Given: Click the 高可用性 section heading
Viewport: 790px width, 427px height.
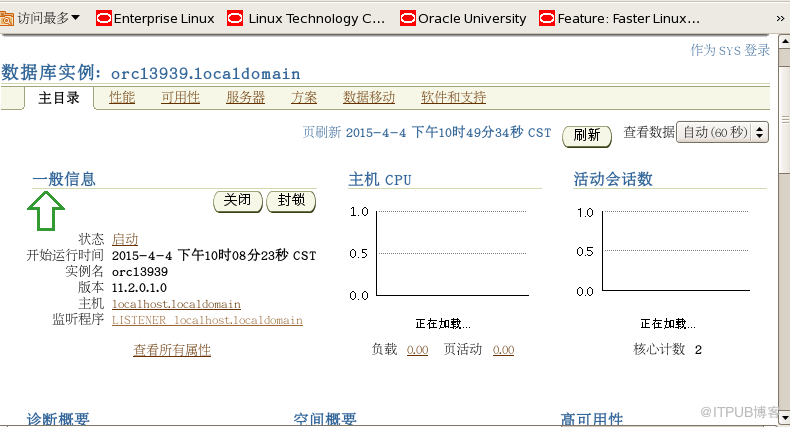Looking at the screenshot, I should (592, 419).
